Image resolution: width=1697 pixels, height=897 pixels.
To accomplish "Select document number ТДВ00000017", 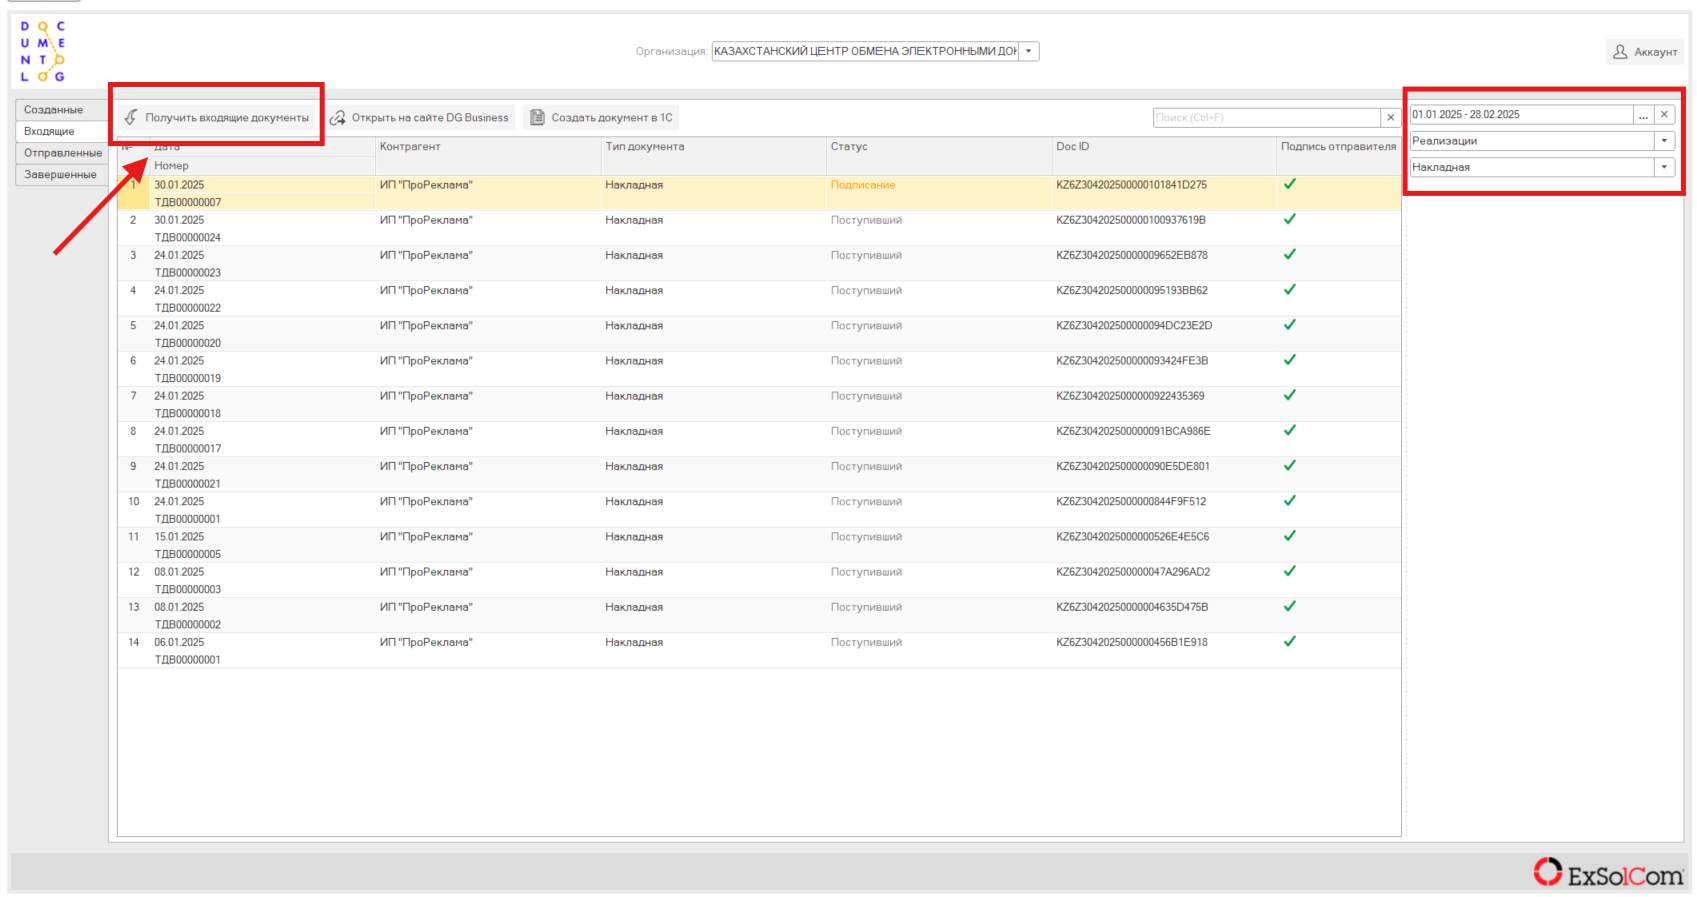I will (x=188, y=449).
